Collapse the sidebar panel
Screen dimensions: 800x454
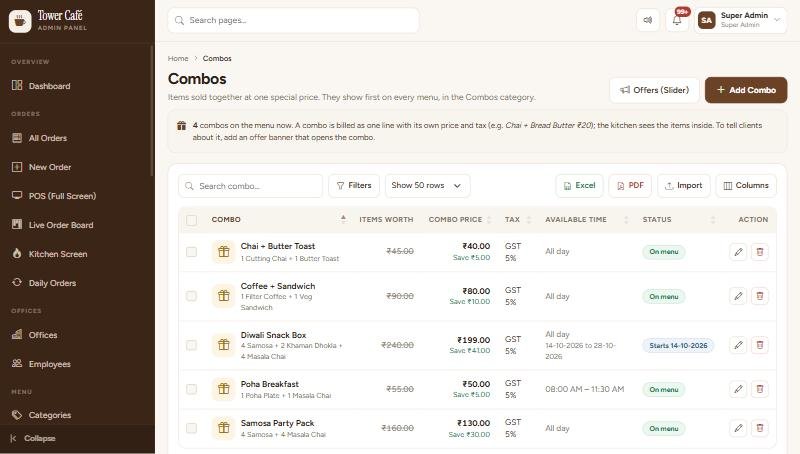tap(40, 438)
